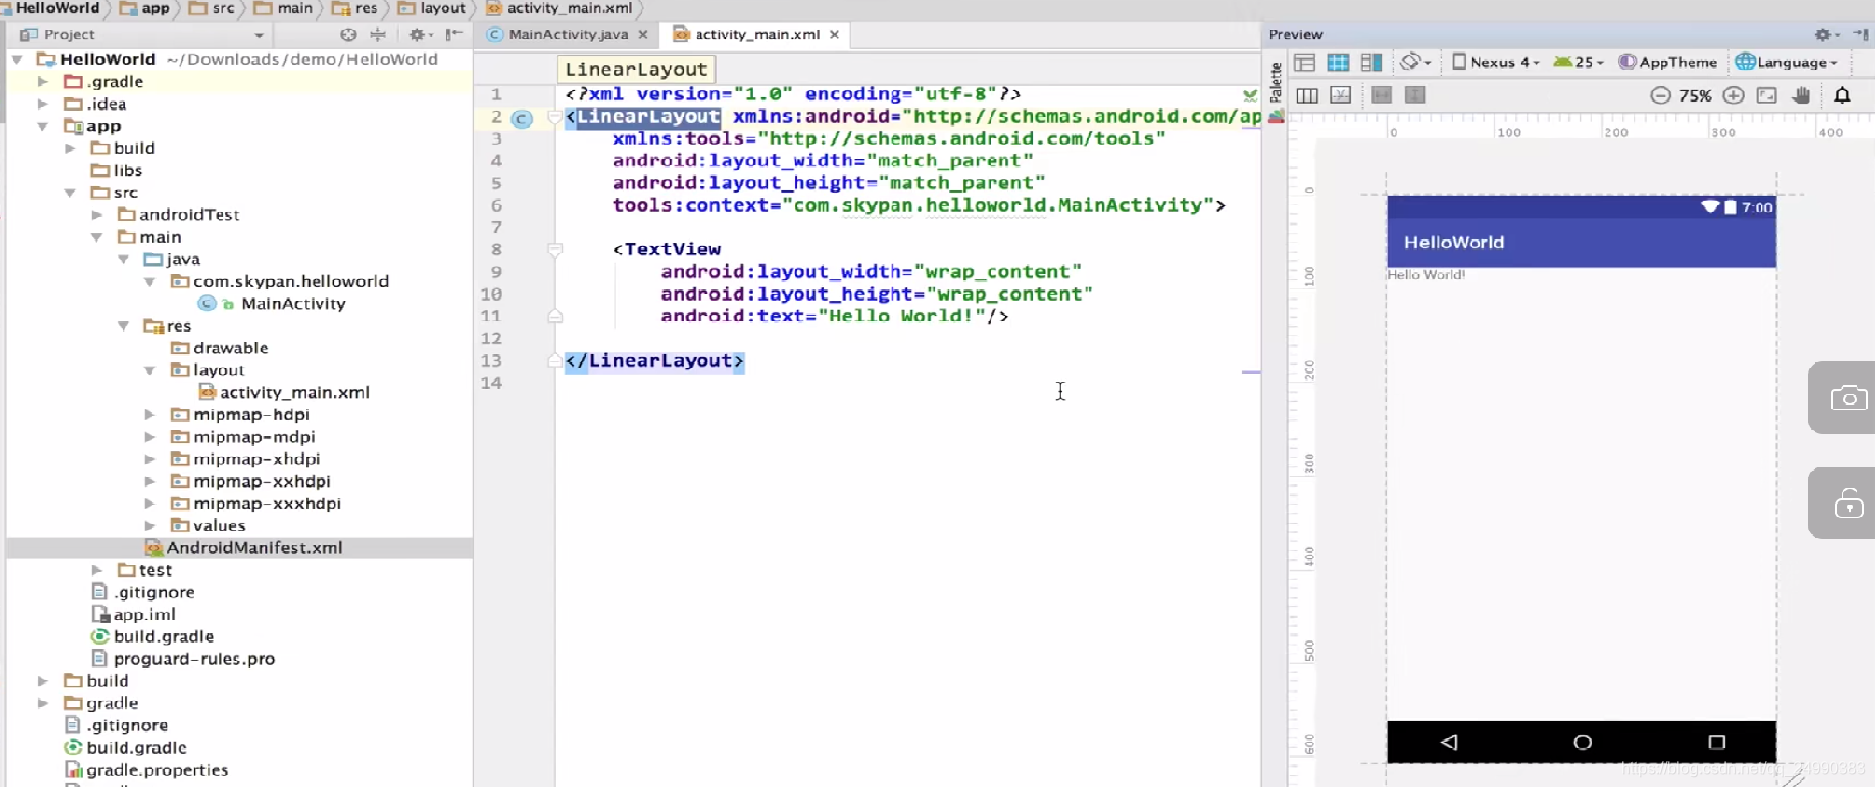Collapse the res folder
1875x787 pixels.
click(123, 326)
